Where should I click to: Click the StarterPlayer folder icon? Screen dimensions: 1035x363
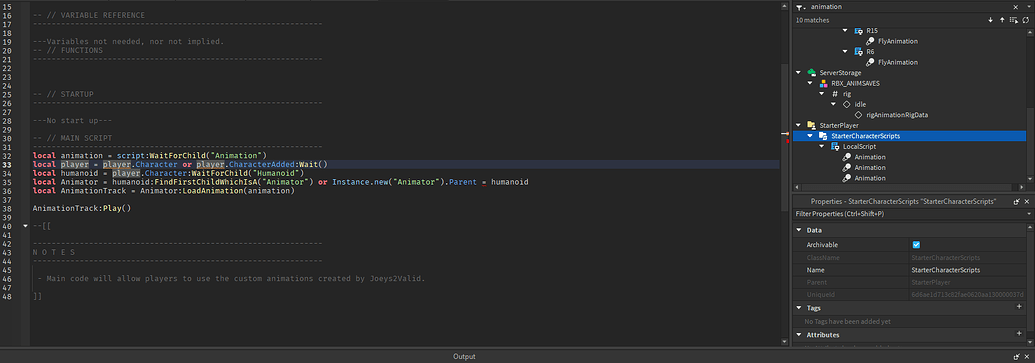(811, 125)
